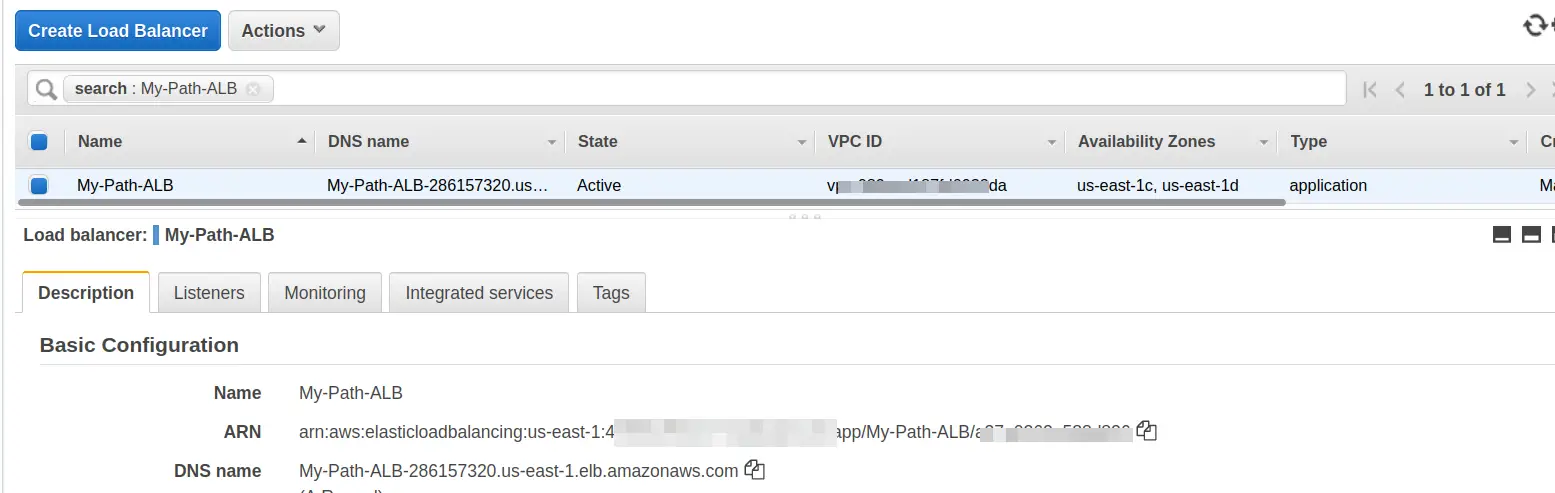Click the Create Load Balancer button
Screen dimensions: 1555x493
click(x=118, y=31)
